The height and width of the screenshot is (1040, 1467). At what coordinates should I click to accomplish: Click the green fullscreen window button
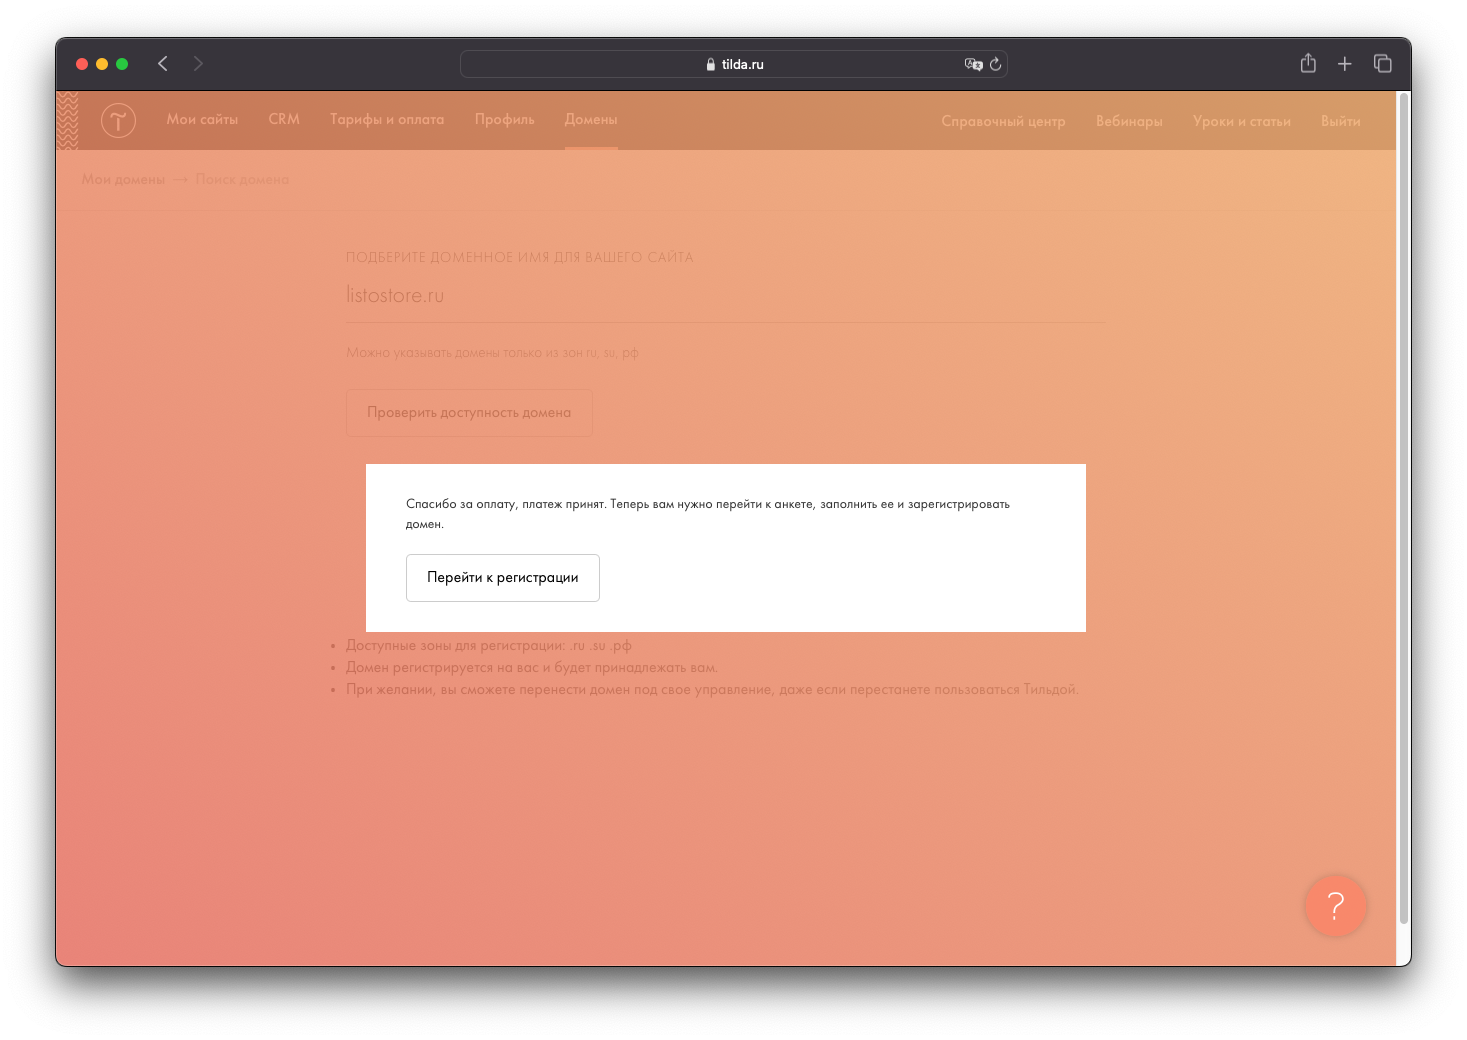pos(122,64)
